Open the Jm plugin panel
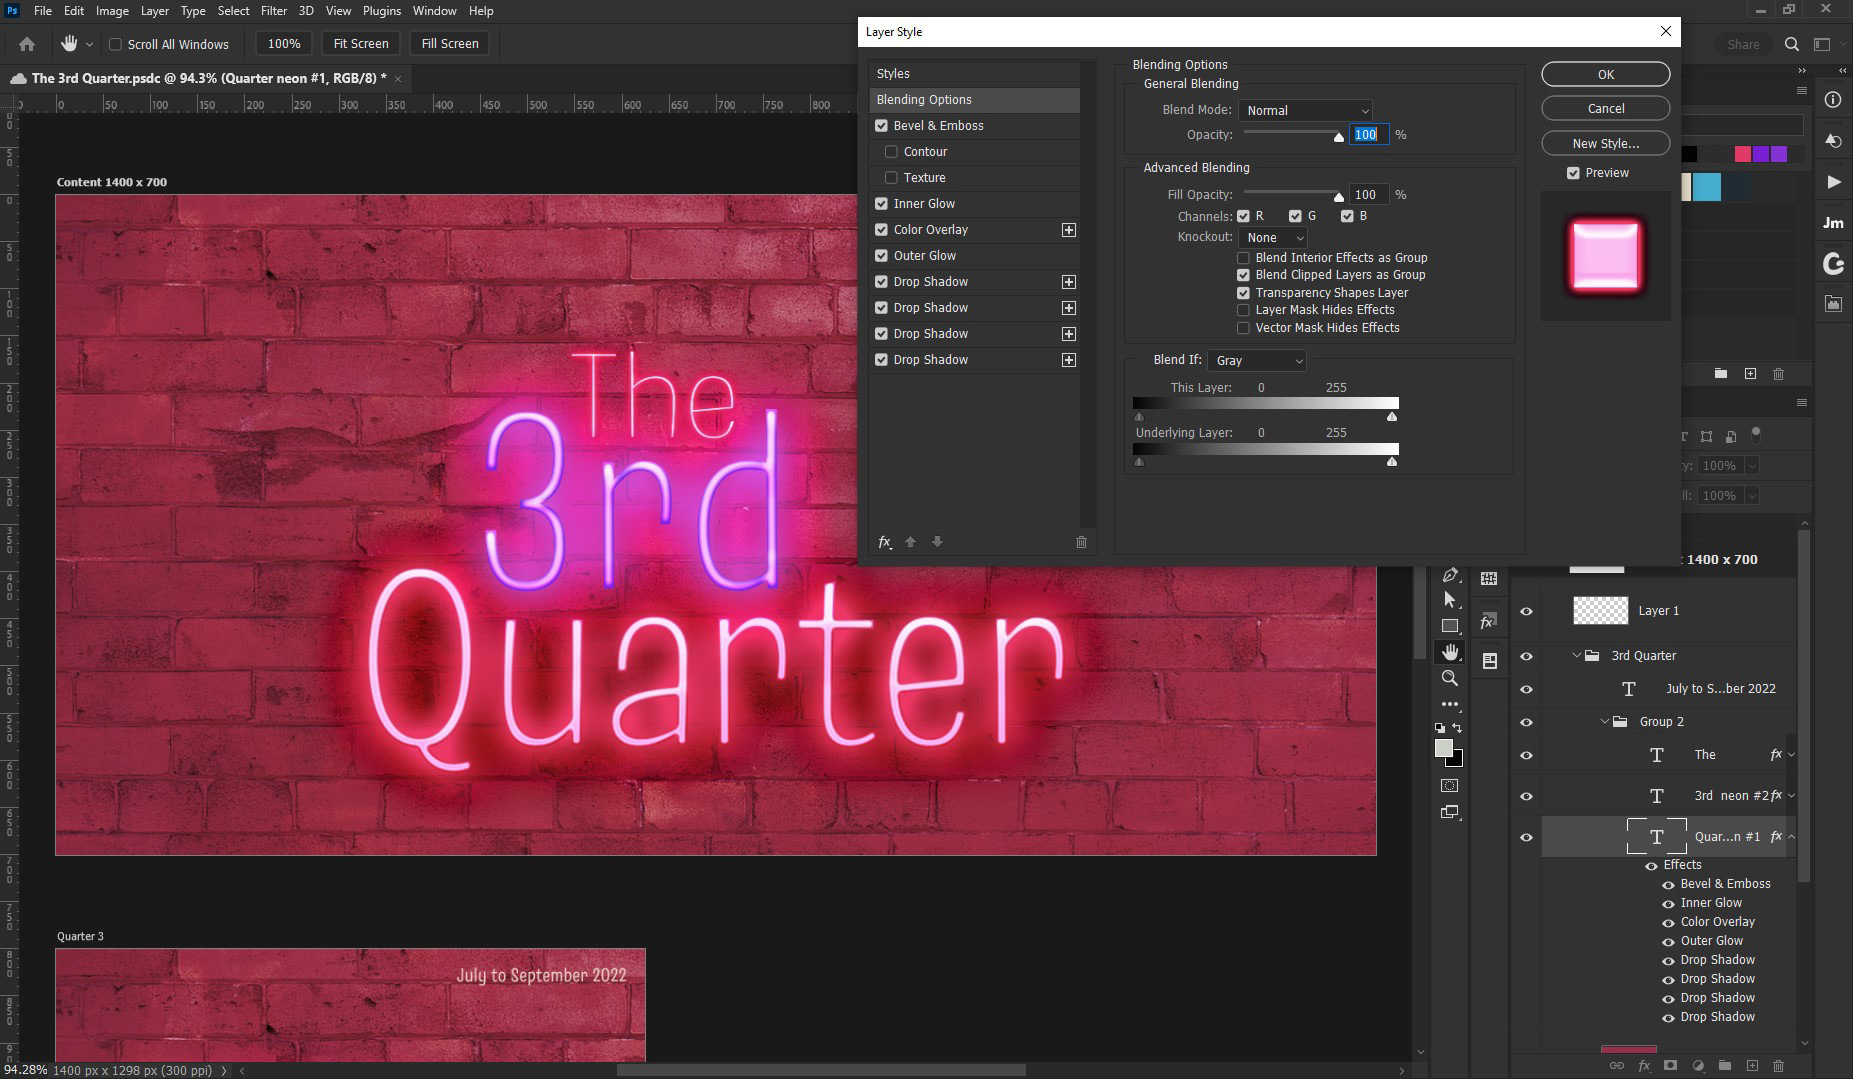The image size is (1853, 1079). tap(1833, 223)
